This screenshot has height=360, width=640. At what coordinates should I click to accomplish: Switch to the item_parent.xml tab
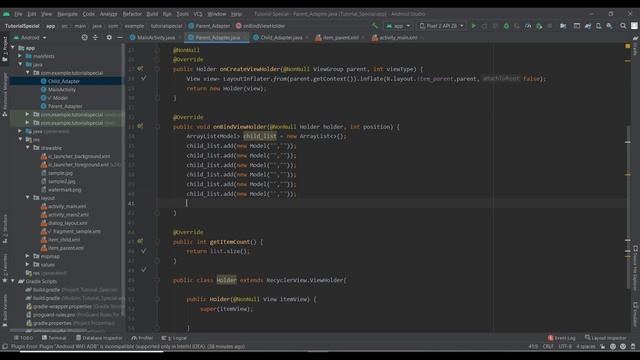click(x=340, y=38)
